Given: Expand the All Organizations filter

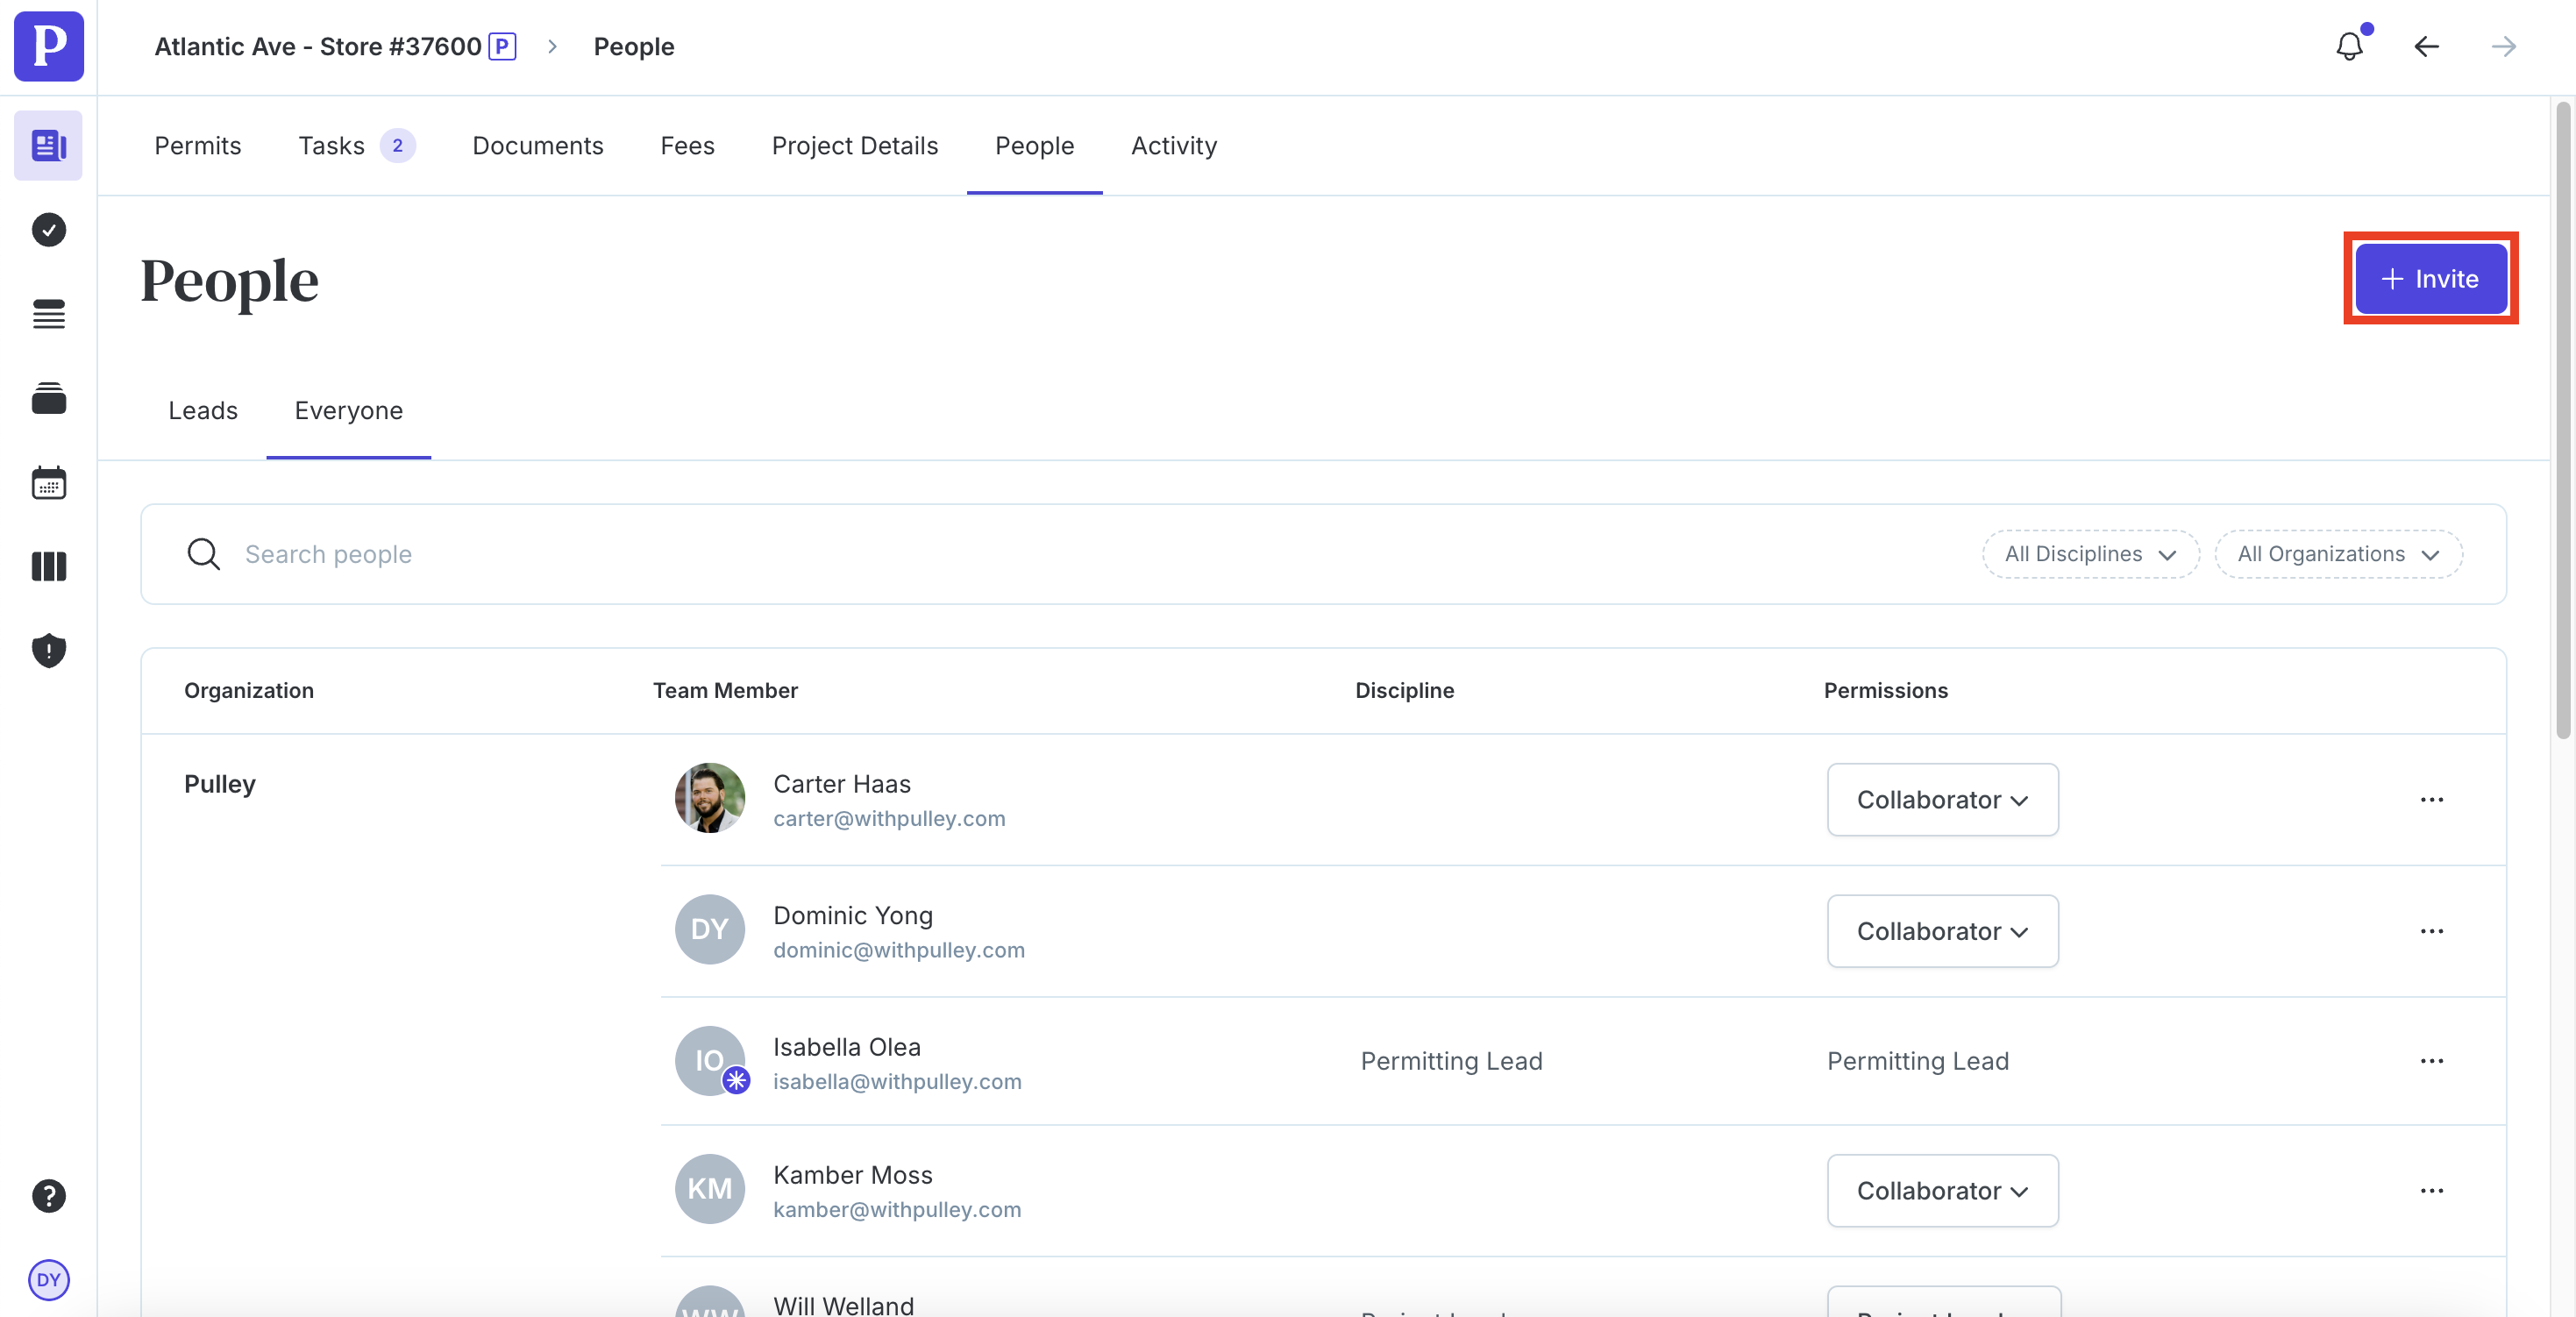Looking at the screenshot, I should 2337,554.
